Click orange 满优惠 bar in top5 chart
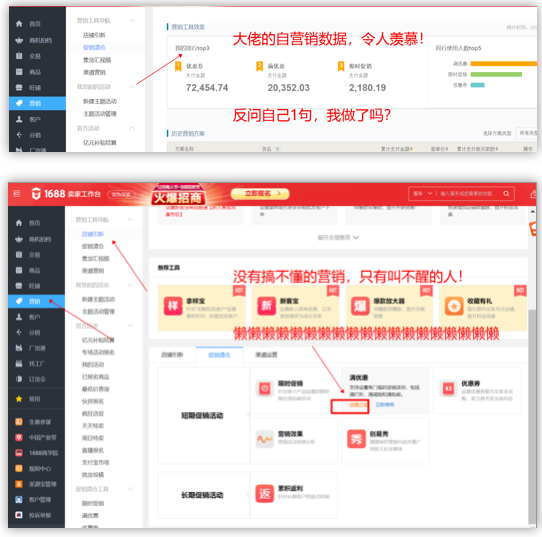542x537 pixels. coord(504,64)
